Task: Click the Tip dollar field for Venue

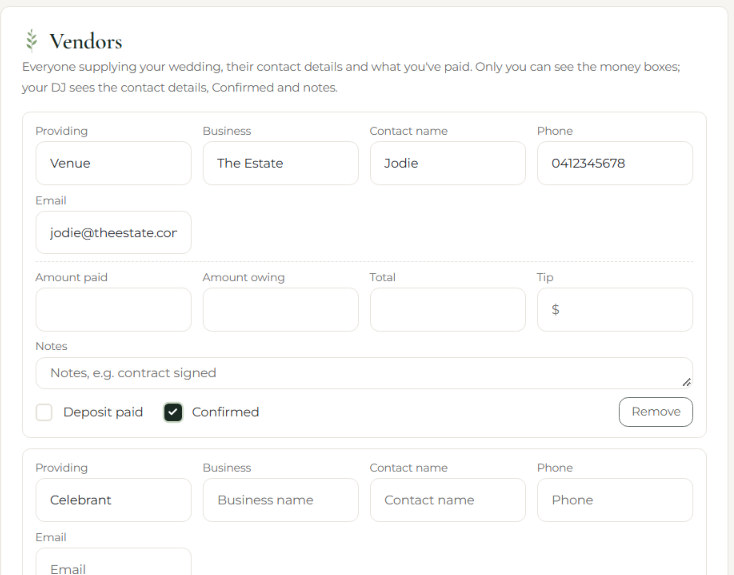Action: [615, 310]
